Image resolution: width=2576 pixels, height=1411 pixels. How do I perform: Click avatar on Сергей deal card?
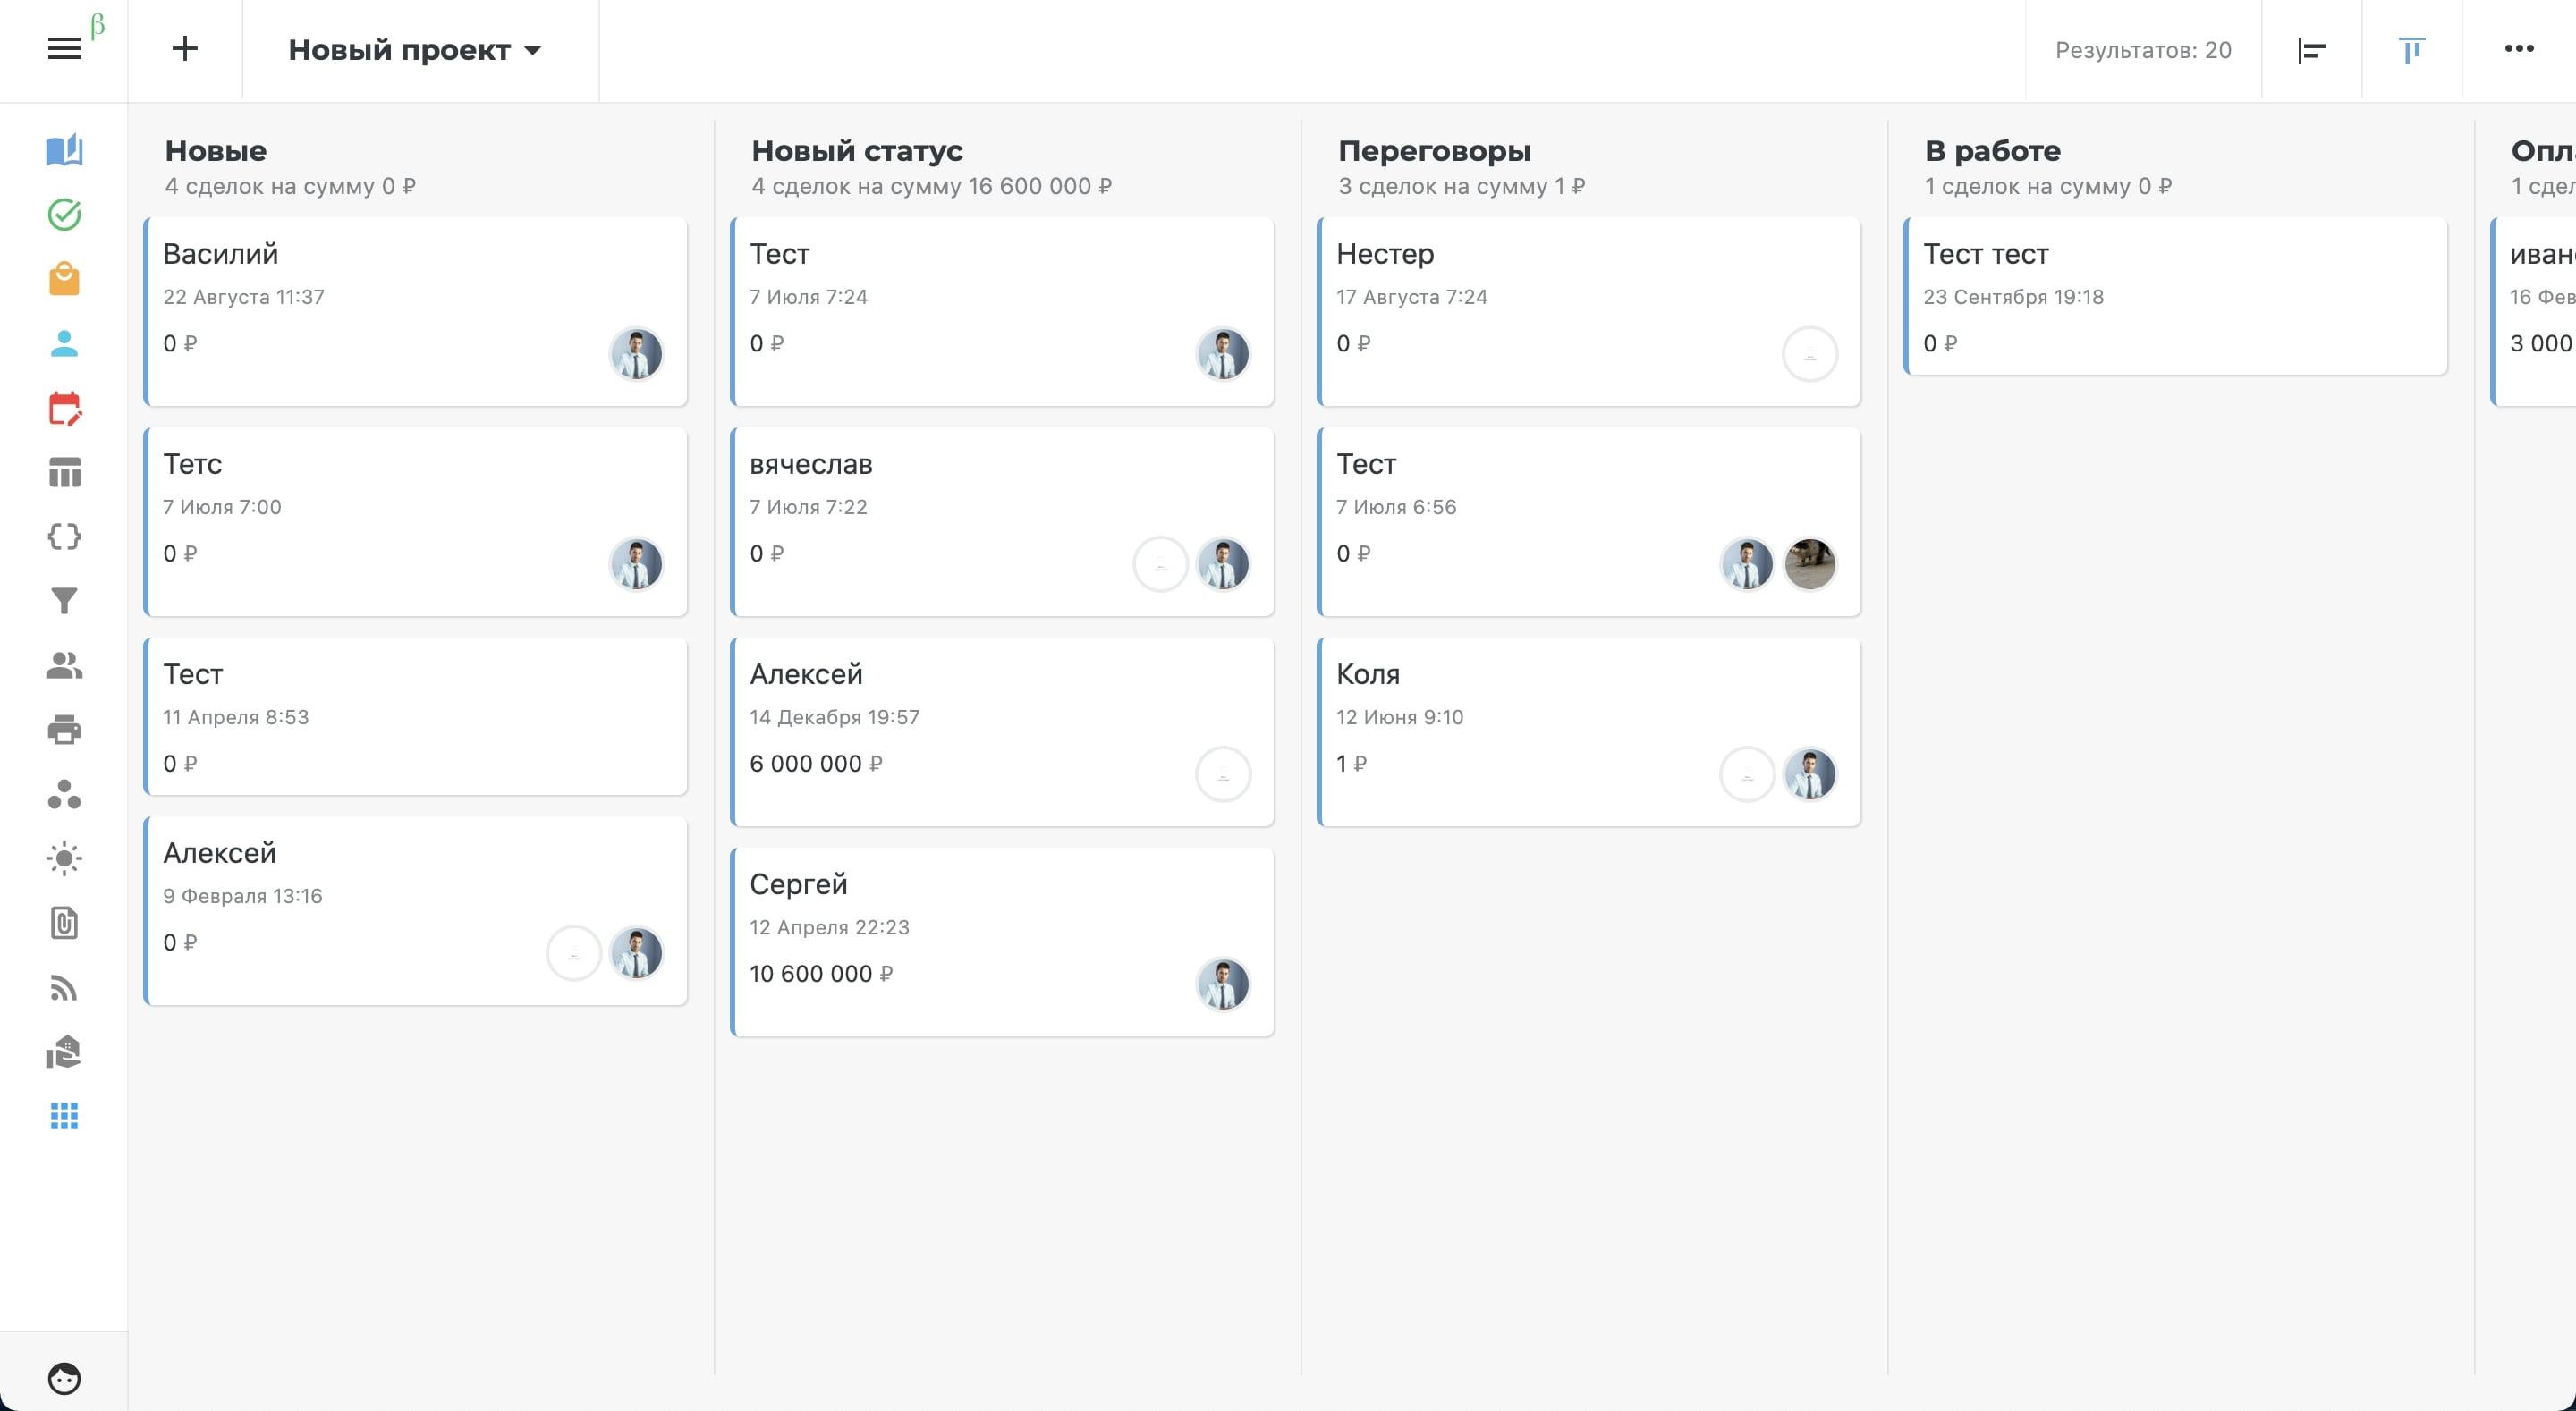[1222, 984]
